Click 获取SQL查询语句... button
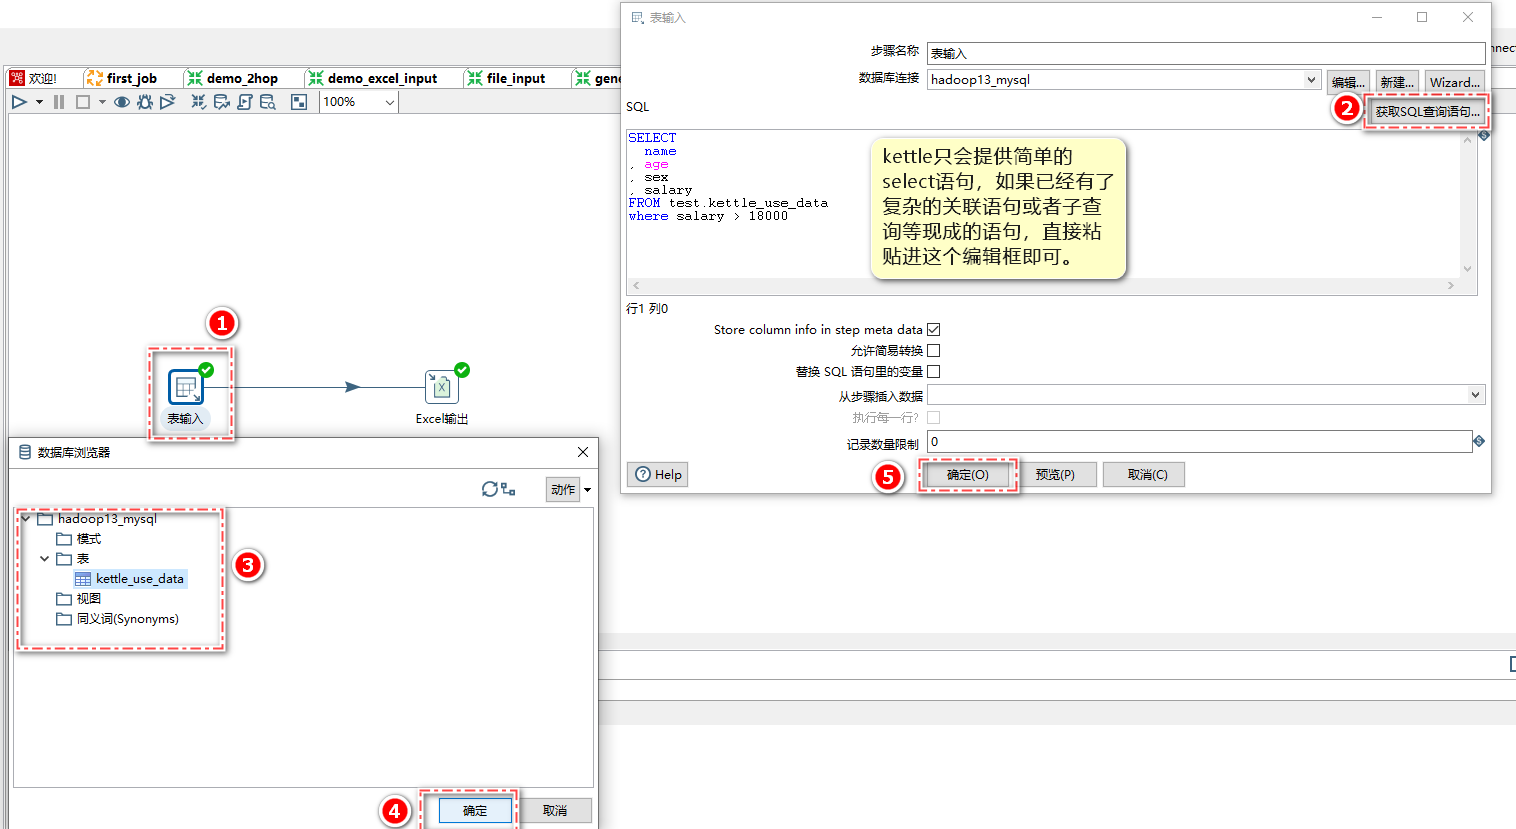1516x829 pixels. coord(1427,112)
